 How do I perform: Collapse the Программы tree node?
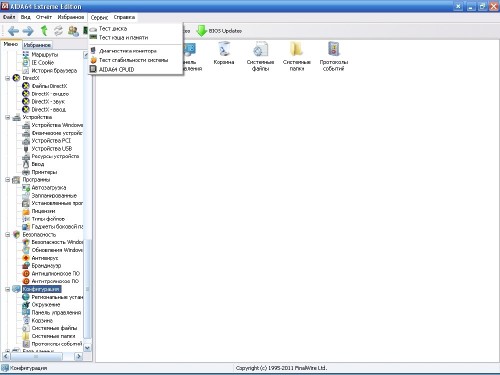tap(7, 180)
